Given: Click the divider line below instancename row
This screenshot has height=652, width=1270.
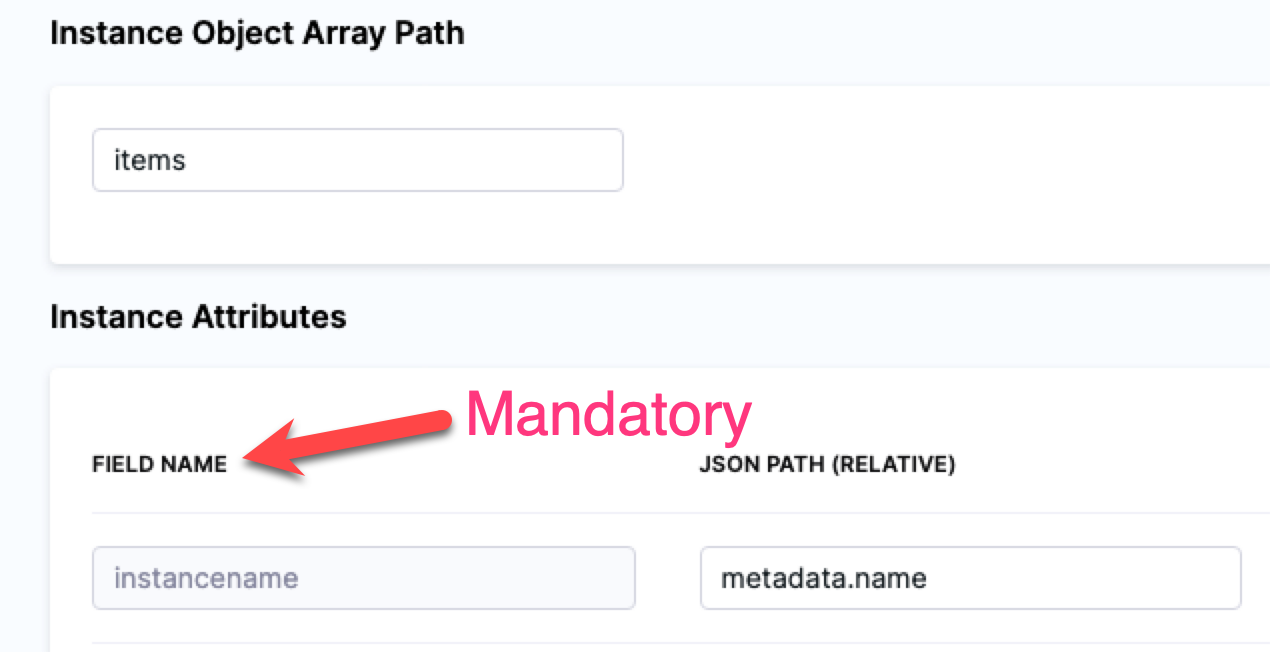Looking at the screenshot, I should pyautogui.click(x=660, y=643).
